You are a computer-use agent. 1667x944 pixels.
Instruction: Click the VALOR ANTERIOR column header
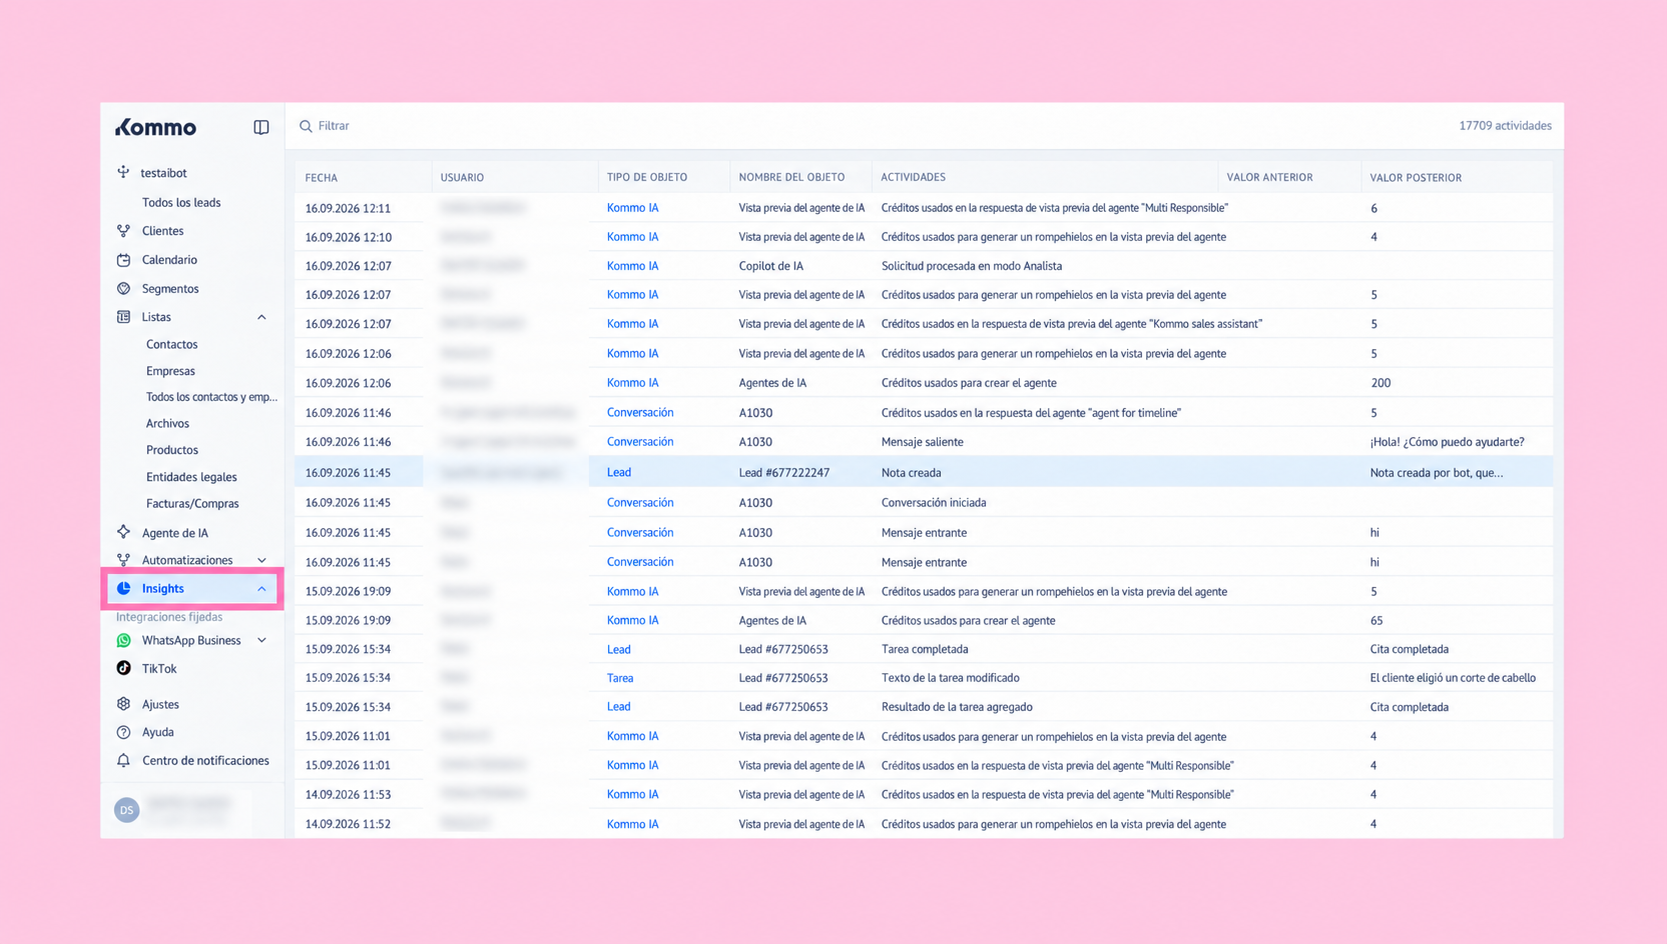tap(1269, 177)
